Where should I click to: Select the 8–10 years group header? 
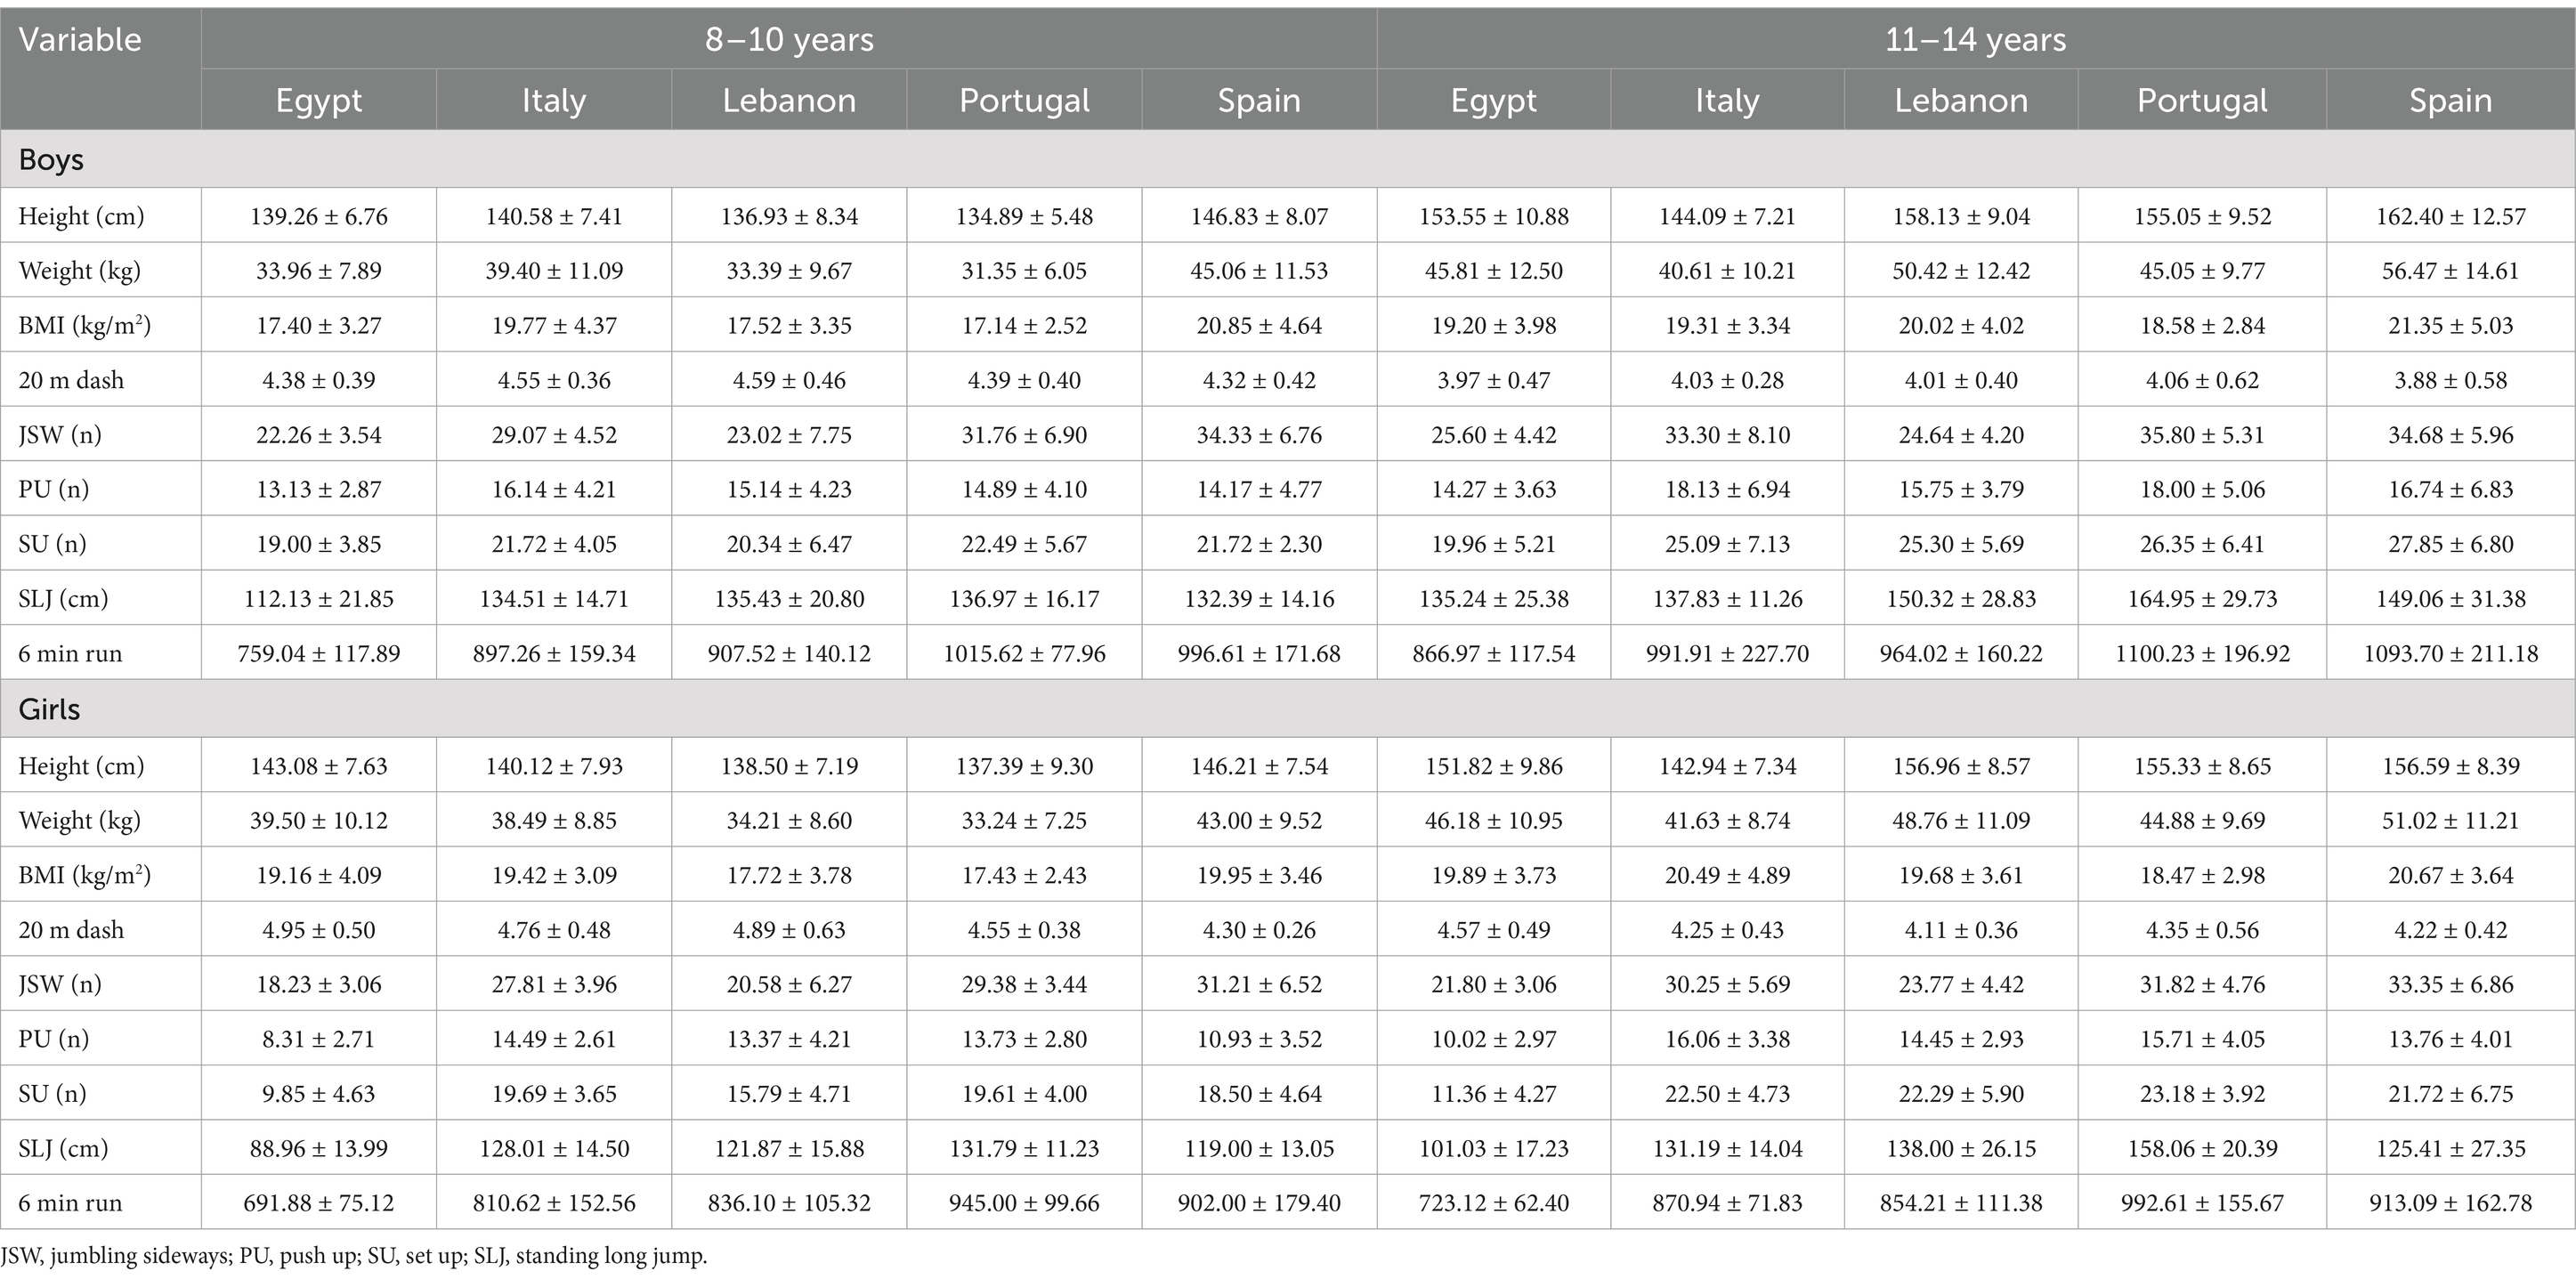point(789,39)
